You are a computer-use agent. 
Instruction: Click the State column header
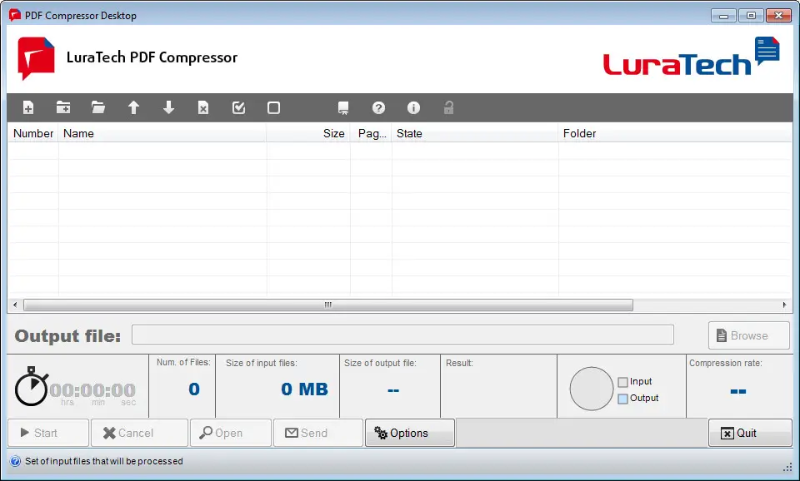(x=473, y=133)
